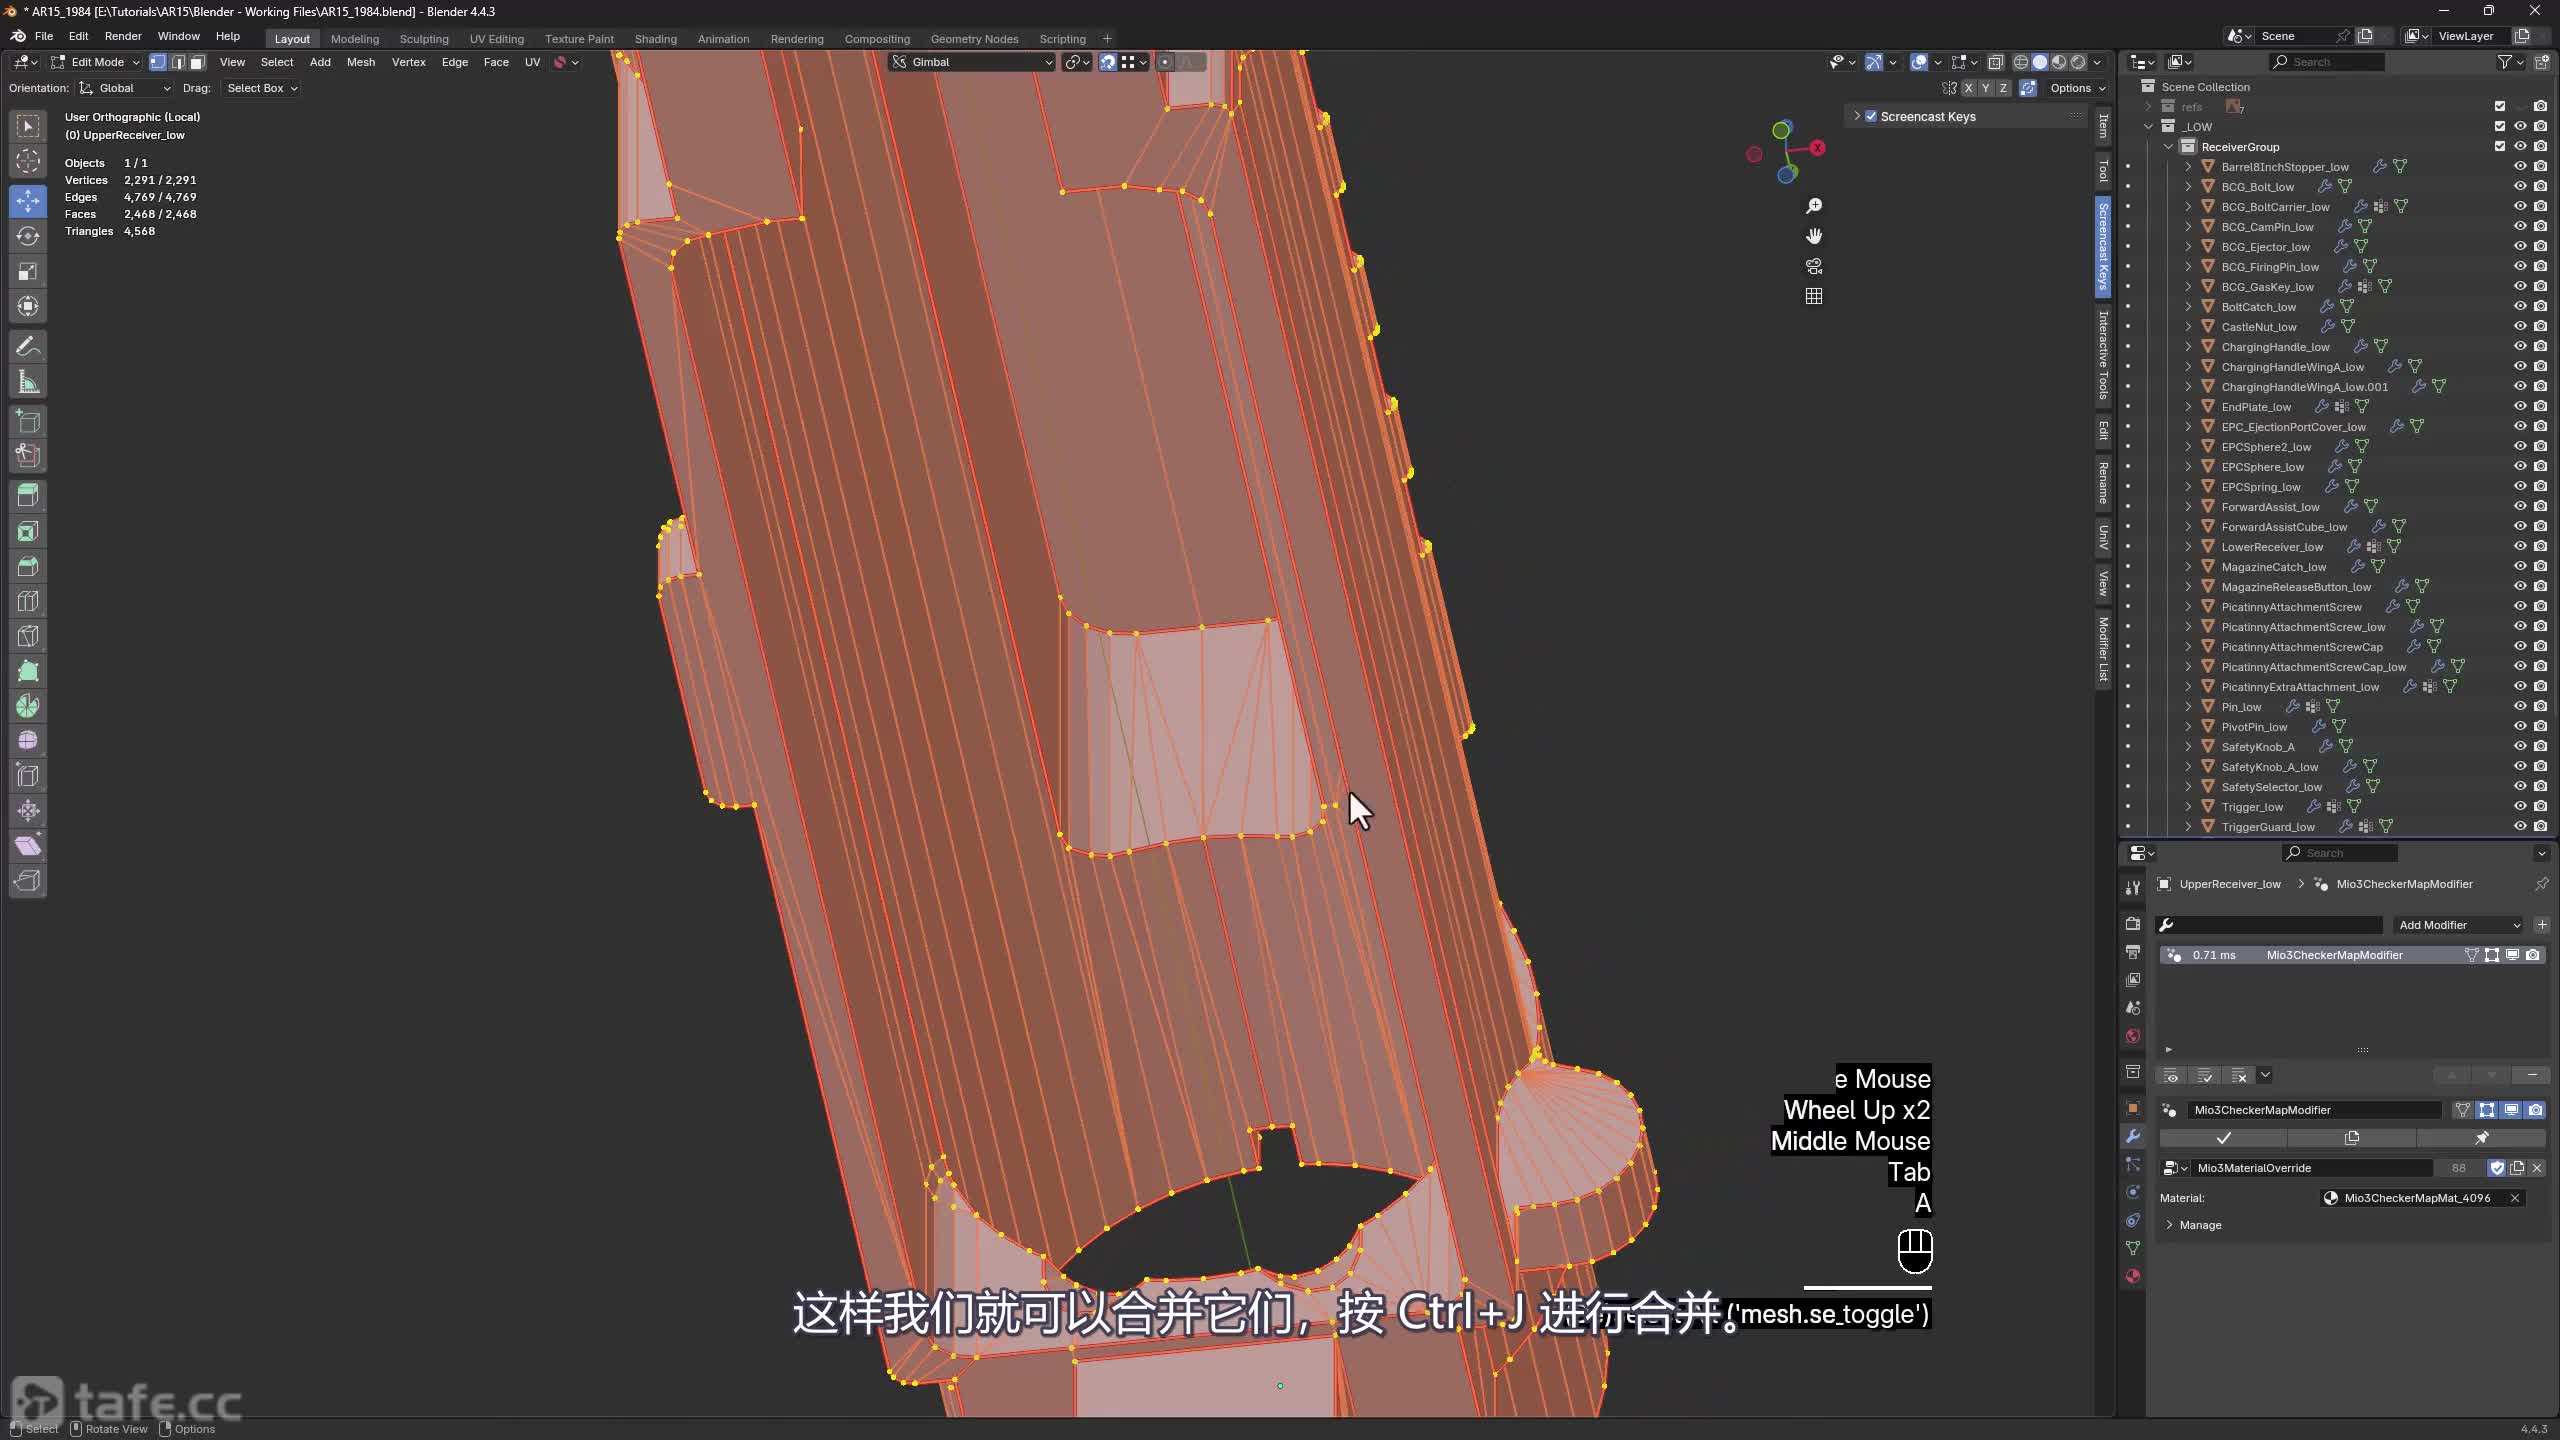Open the Select Box drag dropdown
Screen dimensions: 2560x1440
tap(261, 88)
